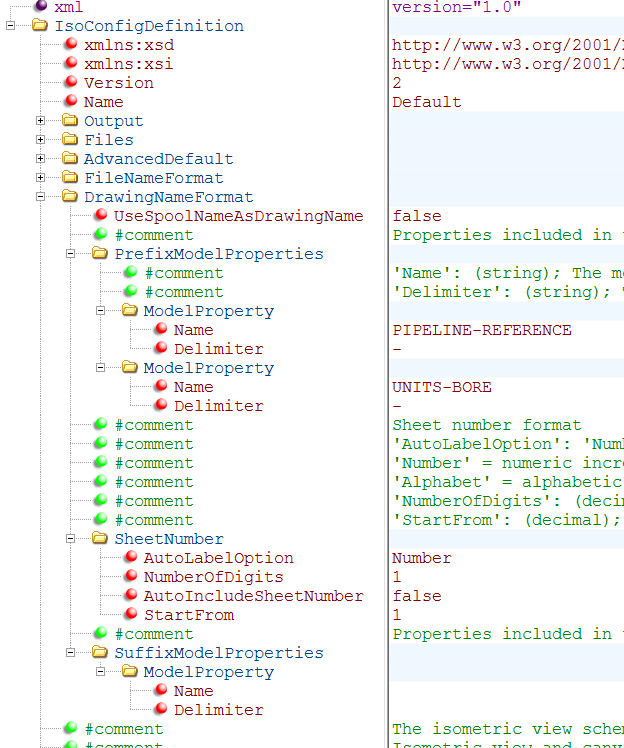Click the UNITS-BORE value

(x=441, y=387)
